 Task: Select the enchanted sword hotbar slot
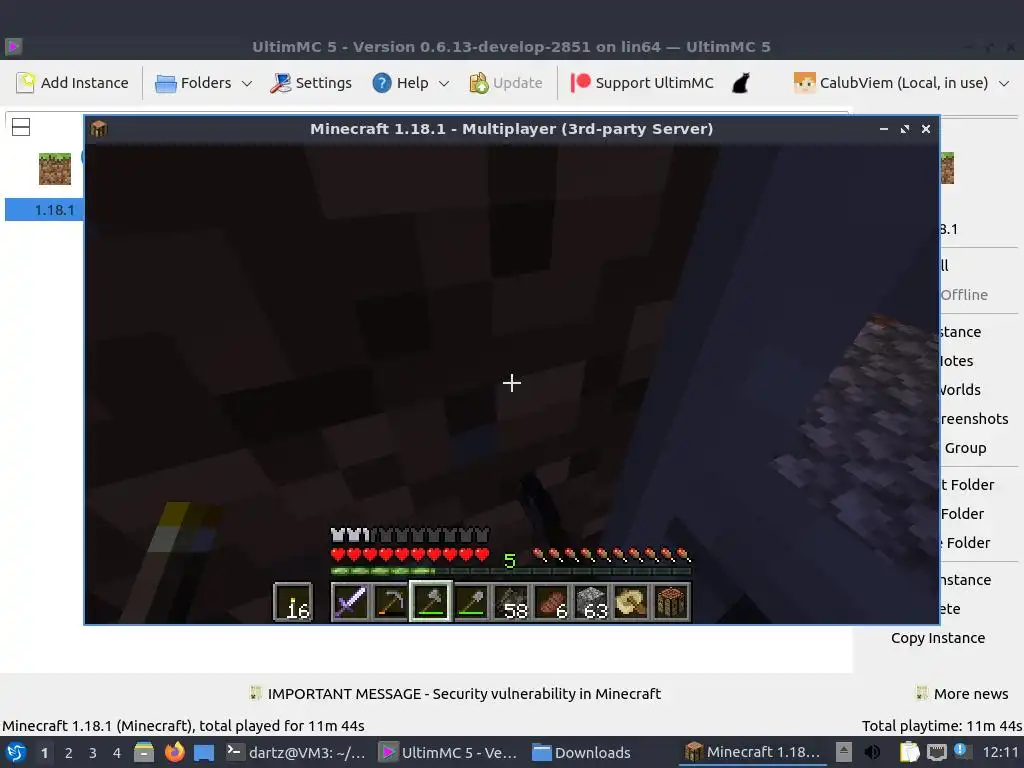point(350,602)
